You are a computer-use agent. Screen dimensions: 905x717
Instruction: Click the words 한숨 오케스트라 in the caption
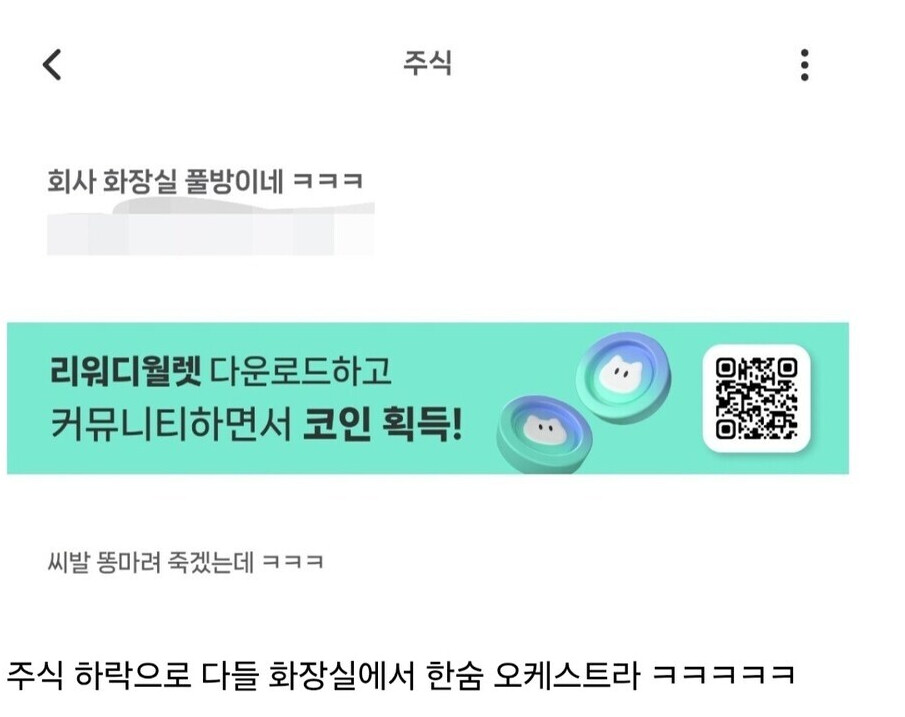532,674
